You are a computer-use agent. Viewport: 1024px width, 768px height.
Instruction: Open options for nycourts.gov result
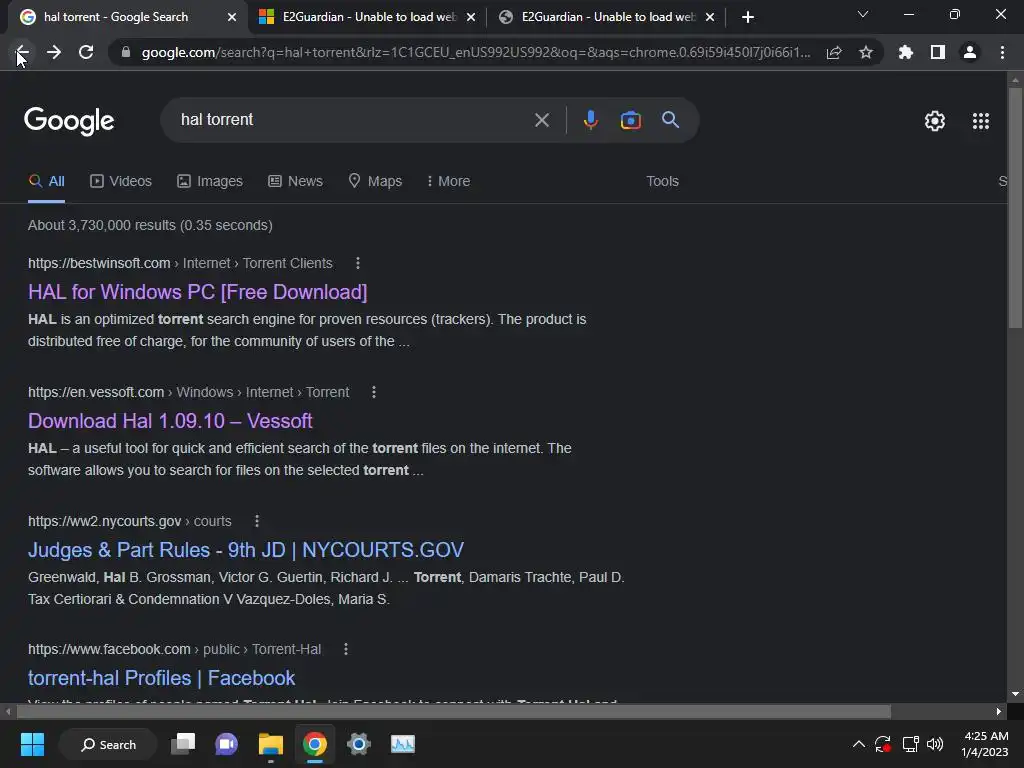pyautogui.click(x=257, y=521)
